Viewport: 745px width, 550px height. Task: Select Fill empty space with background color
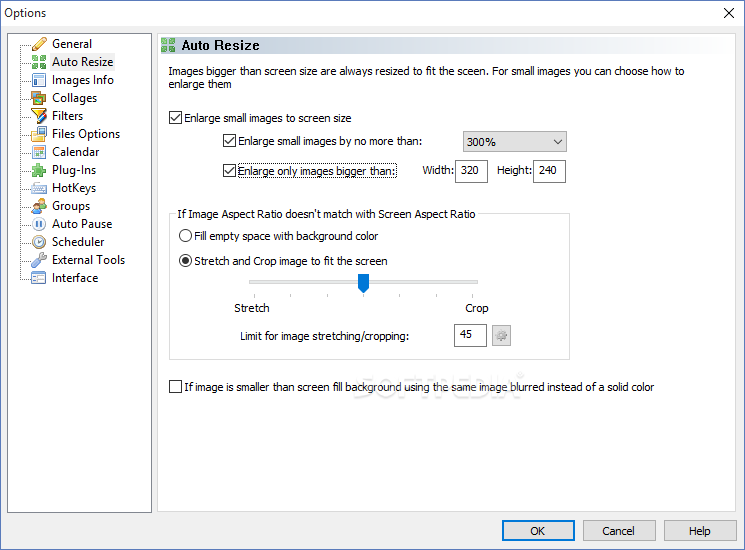tap(185, 236)
